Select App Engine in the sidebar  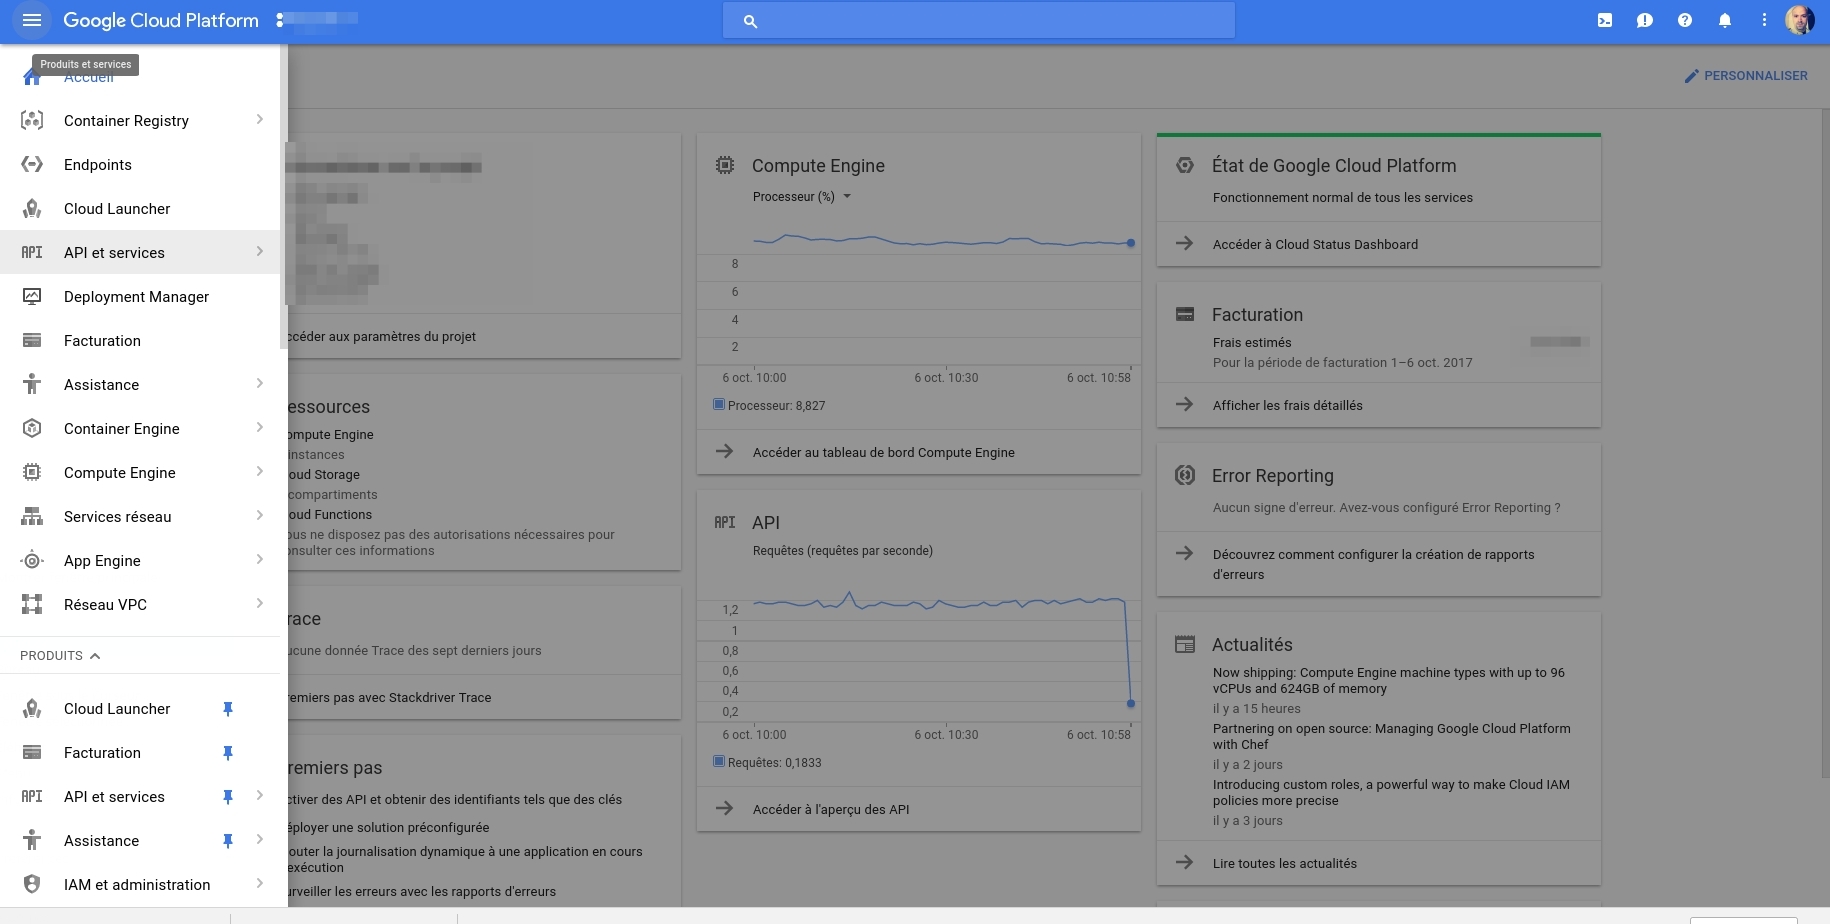(x=140, y=560)
